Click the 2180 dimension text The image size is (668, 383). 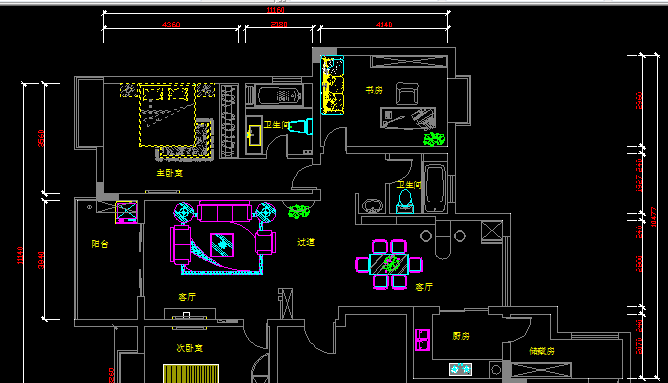[x=279, y=25]
